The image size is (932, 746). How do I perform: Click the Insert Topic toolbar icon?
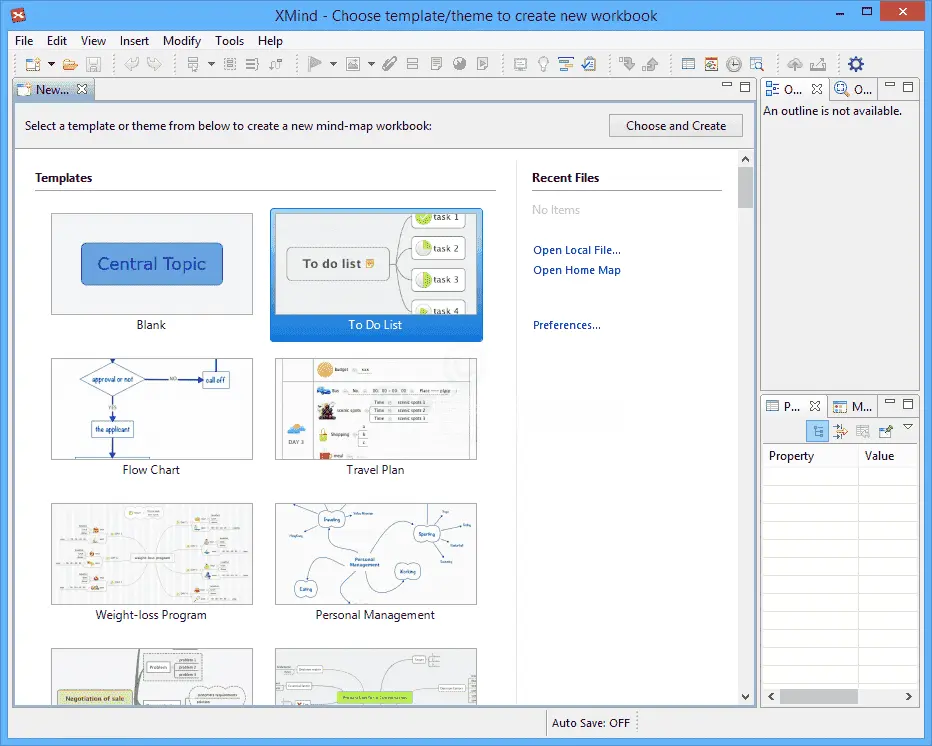193,64
